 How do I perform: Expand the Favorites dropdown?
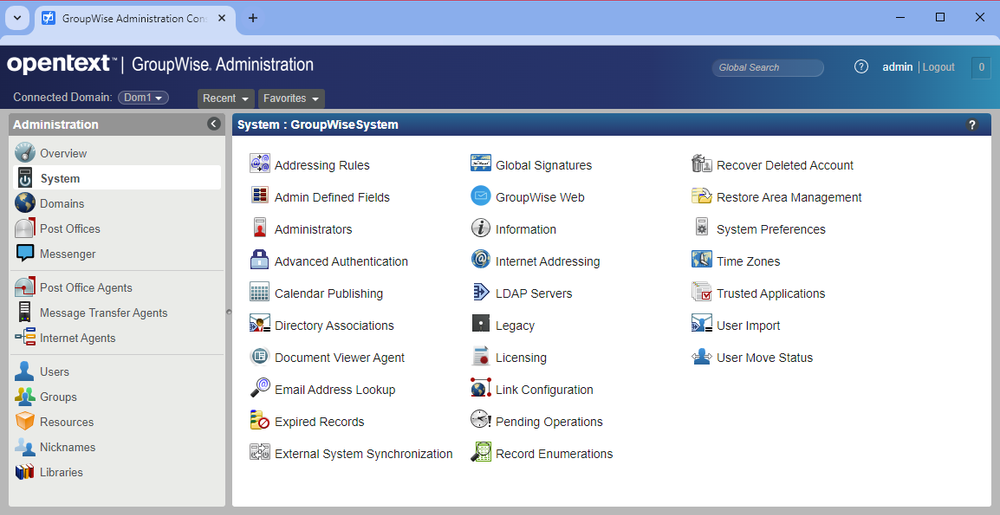coord(291,98)
